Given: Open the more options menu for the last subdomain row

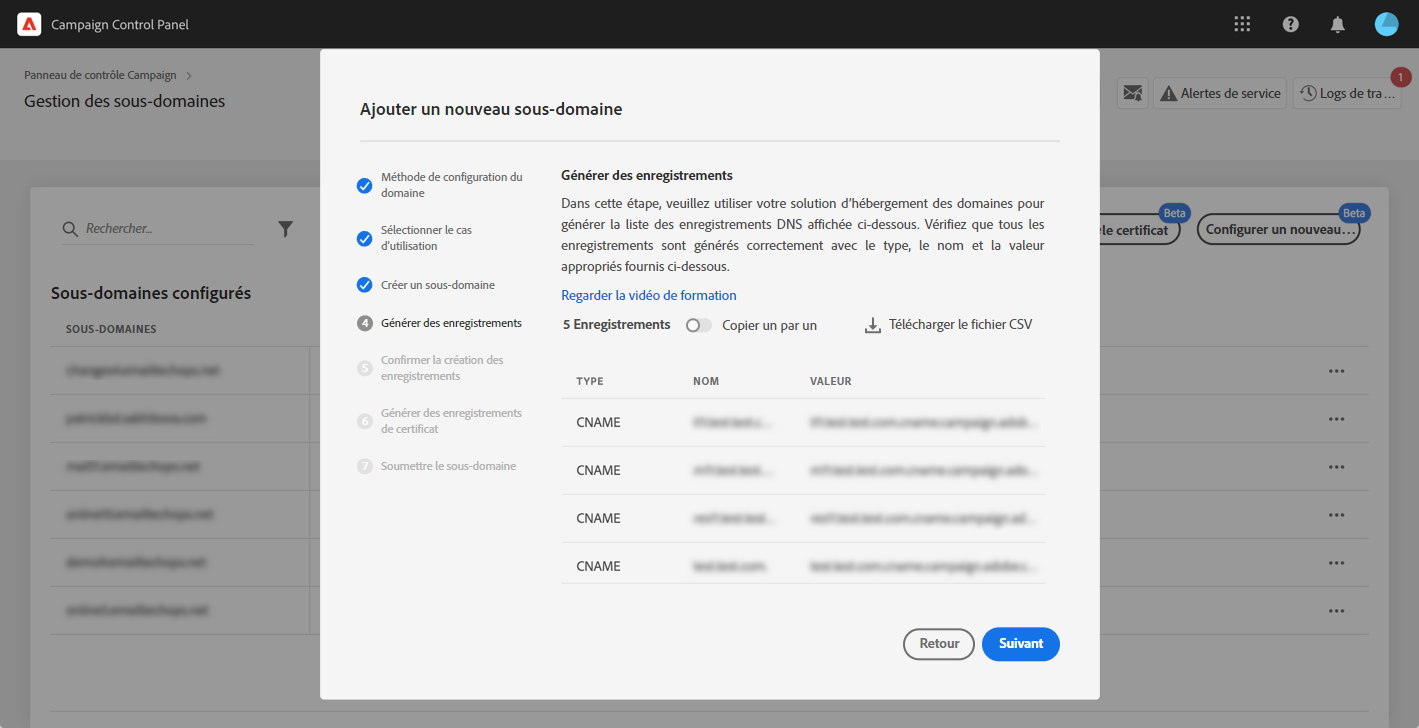Looking at the screenshot, I should [x=1336, y=611].
